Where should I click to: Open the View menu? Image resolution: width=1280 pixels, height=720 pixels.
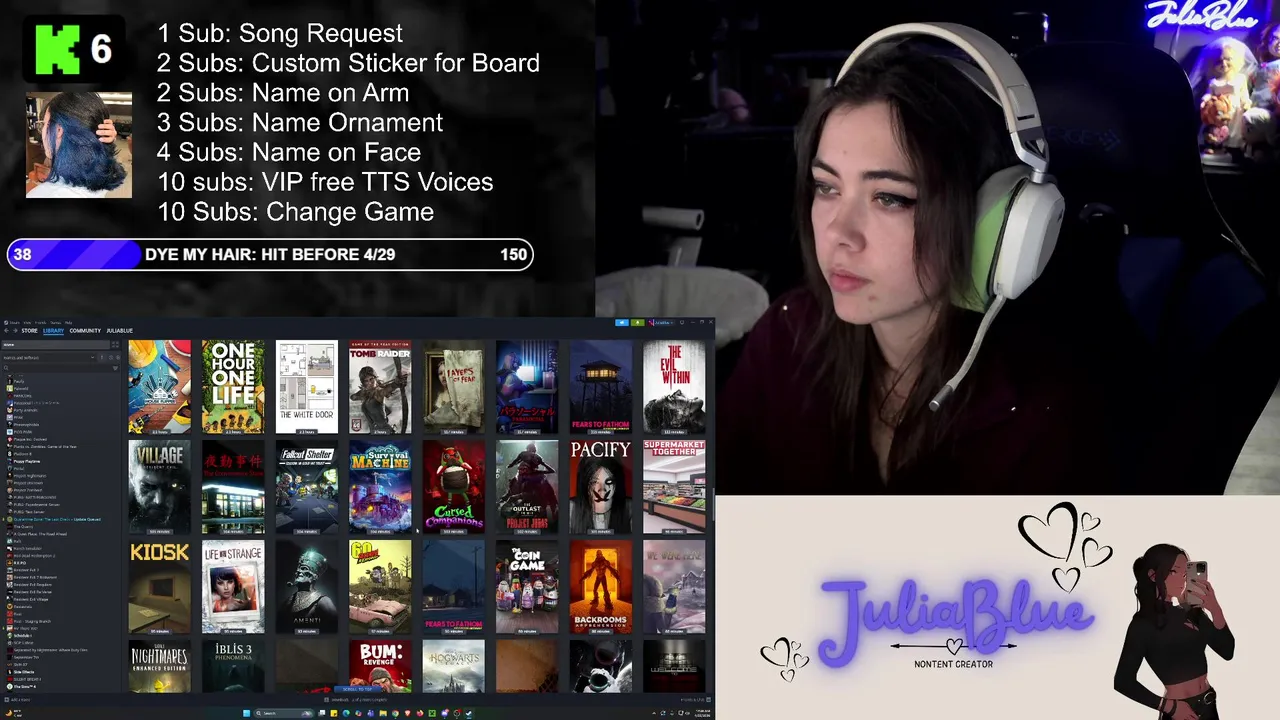coord(27,323)
